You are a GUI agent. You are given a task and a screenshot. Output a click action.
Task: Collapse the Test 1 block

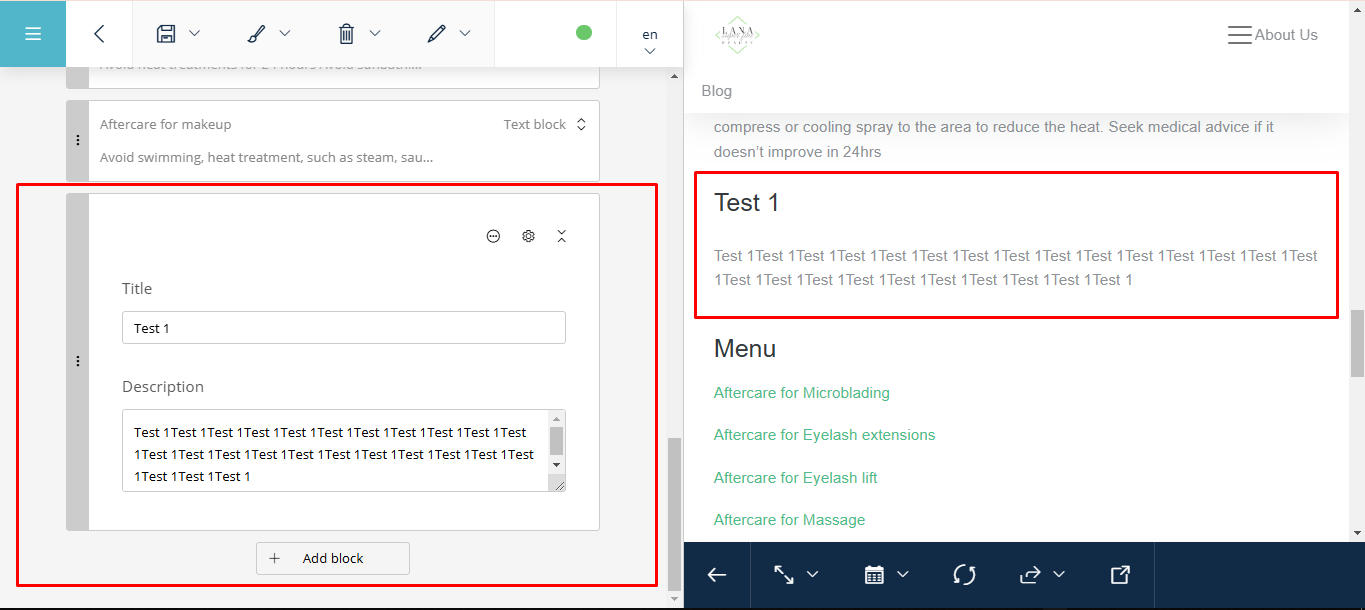coord(562,236)
